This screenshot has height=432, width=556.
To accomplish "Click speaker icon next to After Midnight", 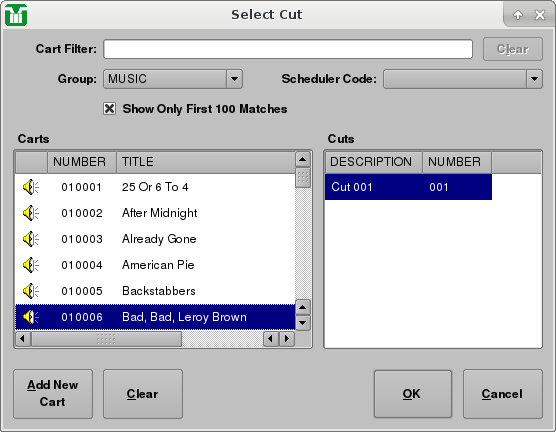I will point(31,213).
